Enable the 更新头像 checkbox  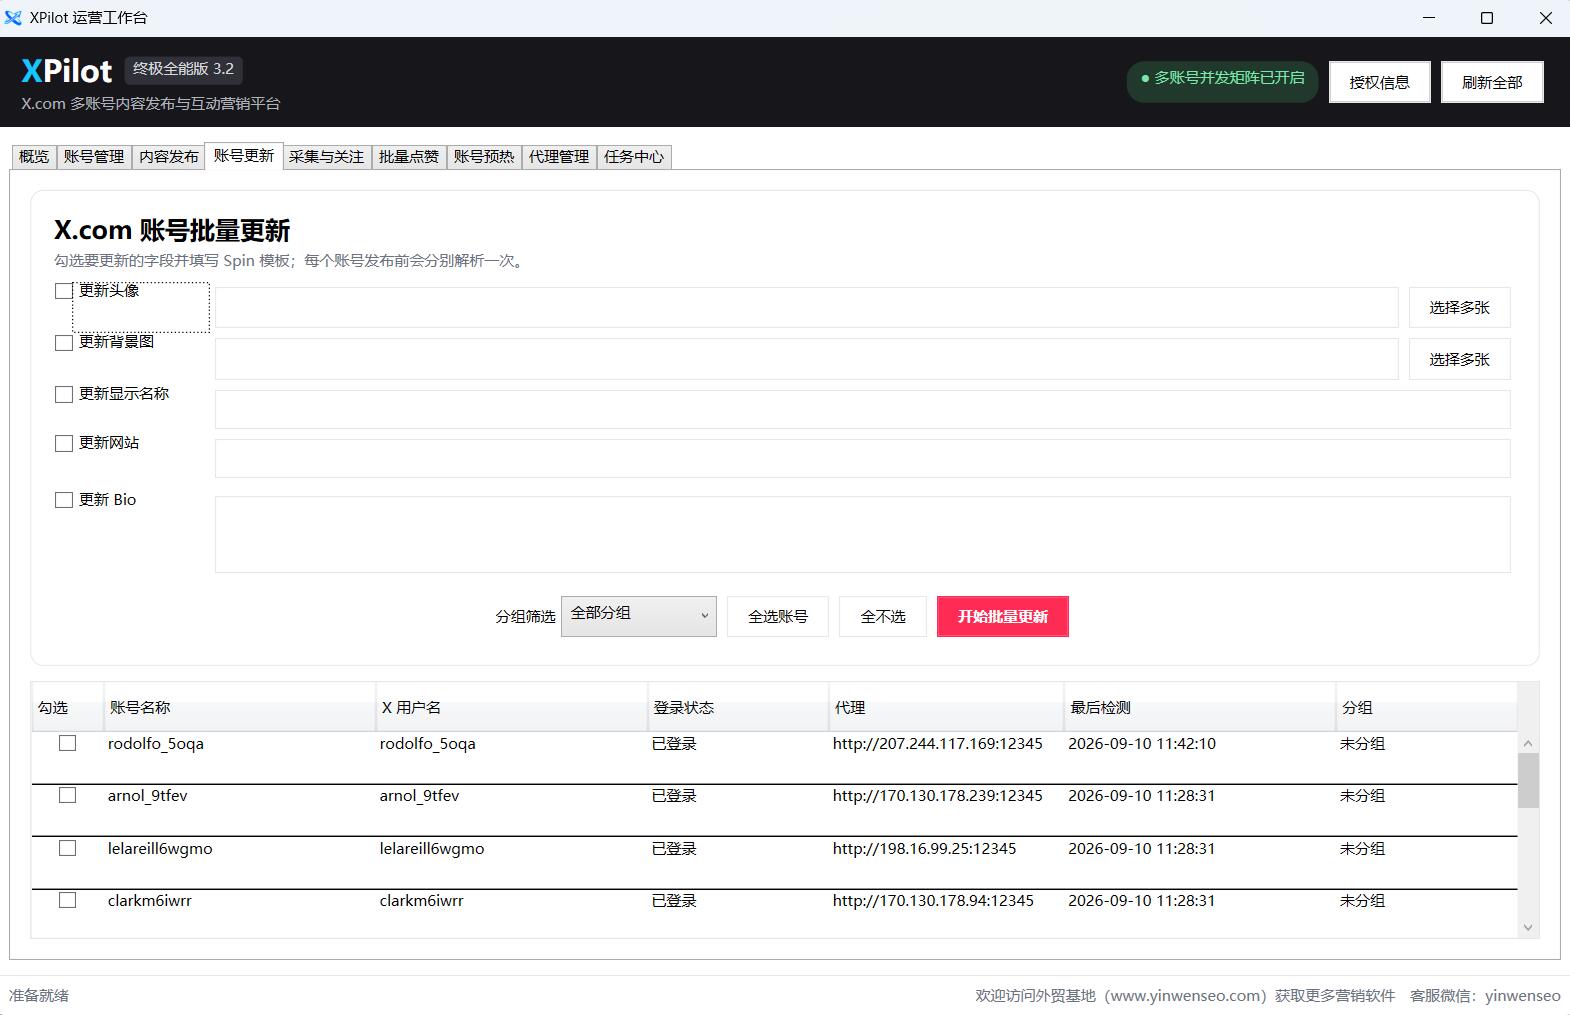click(x=64, y=291)
